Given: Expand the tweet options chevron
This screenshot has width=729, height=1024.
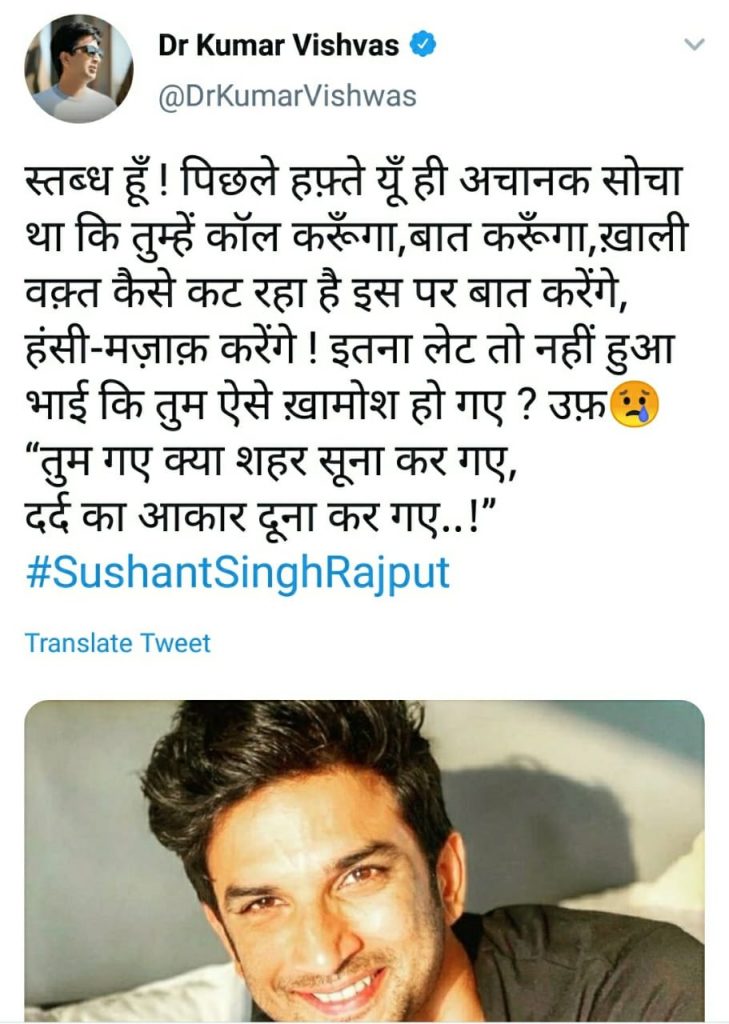Looking at the screenshot, I should click(x=693, y=44).
